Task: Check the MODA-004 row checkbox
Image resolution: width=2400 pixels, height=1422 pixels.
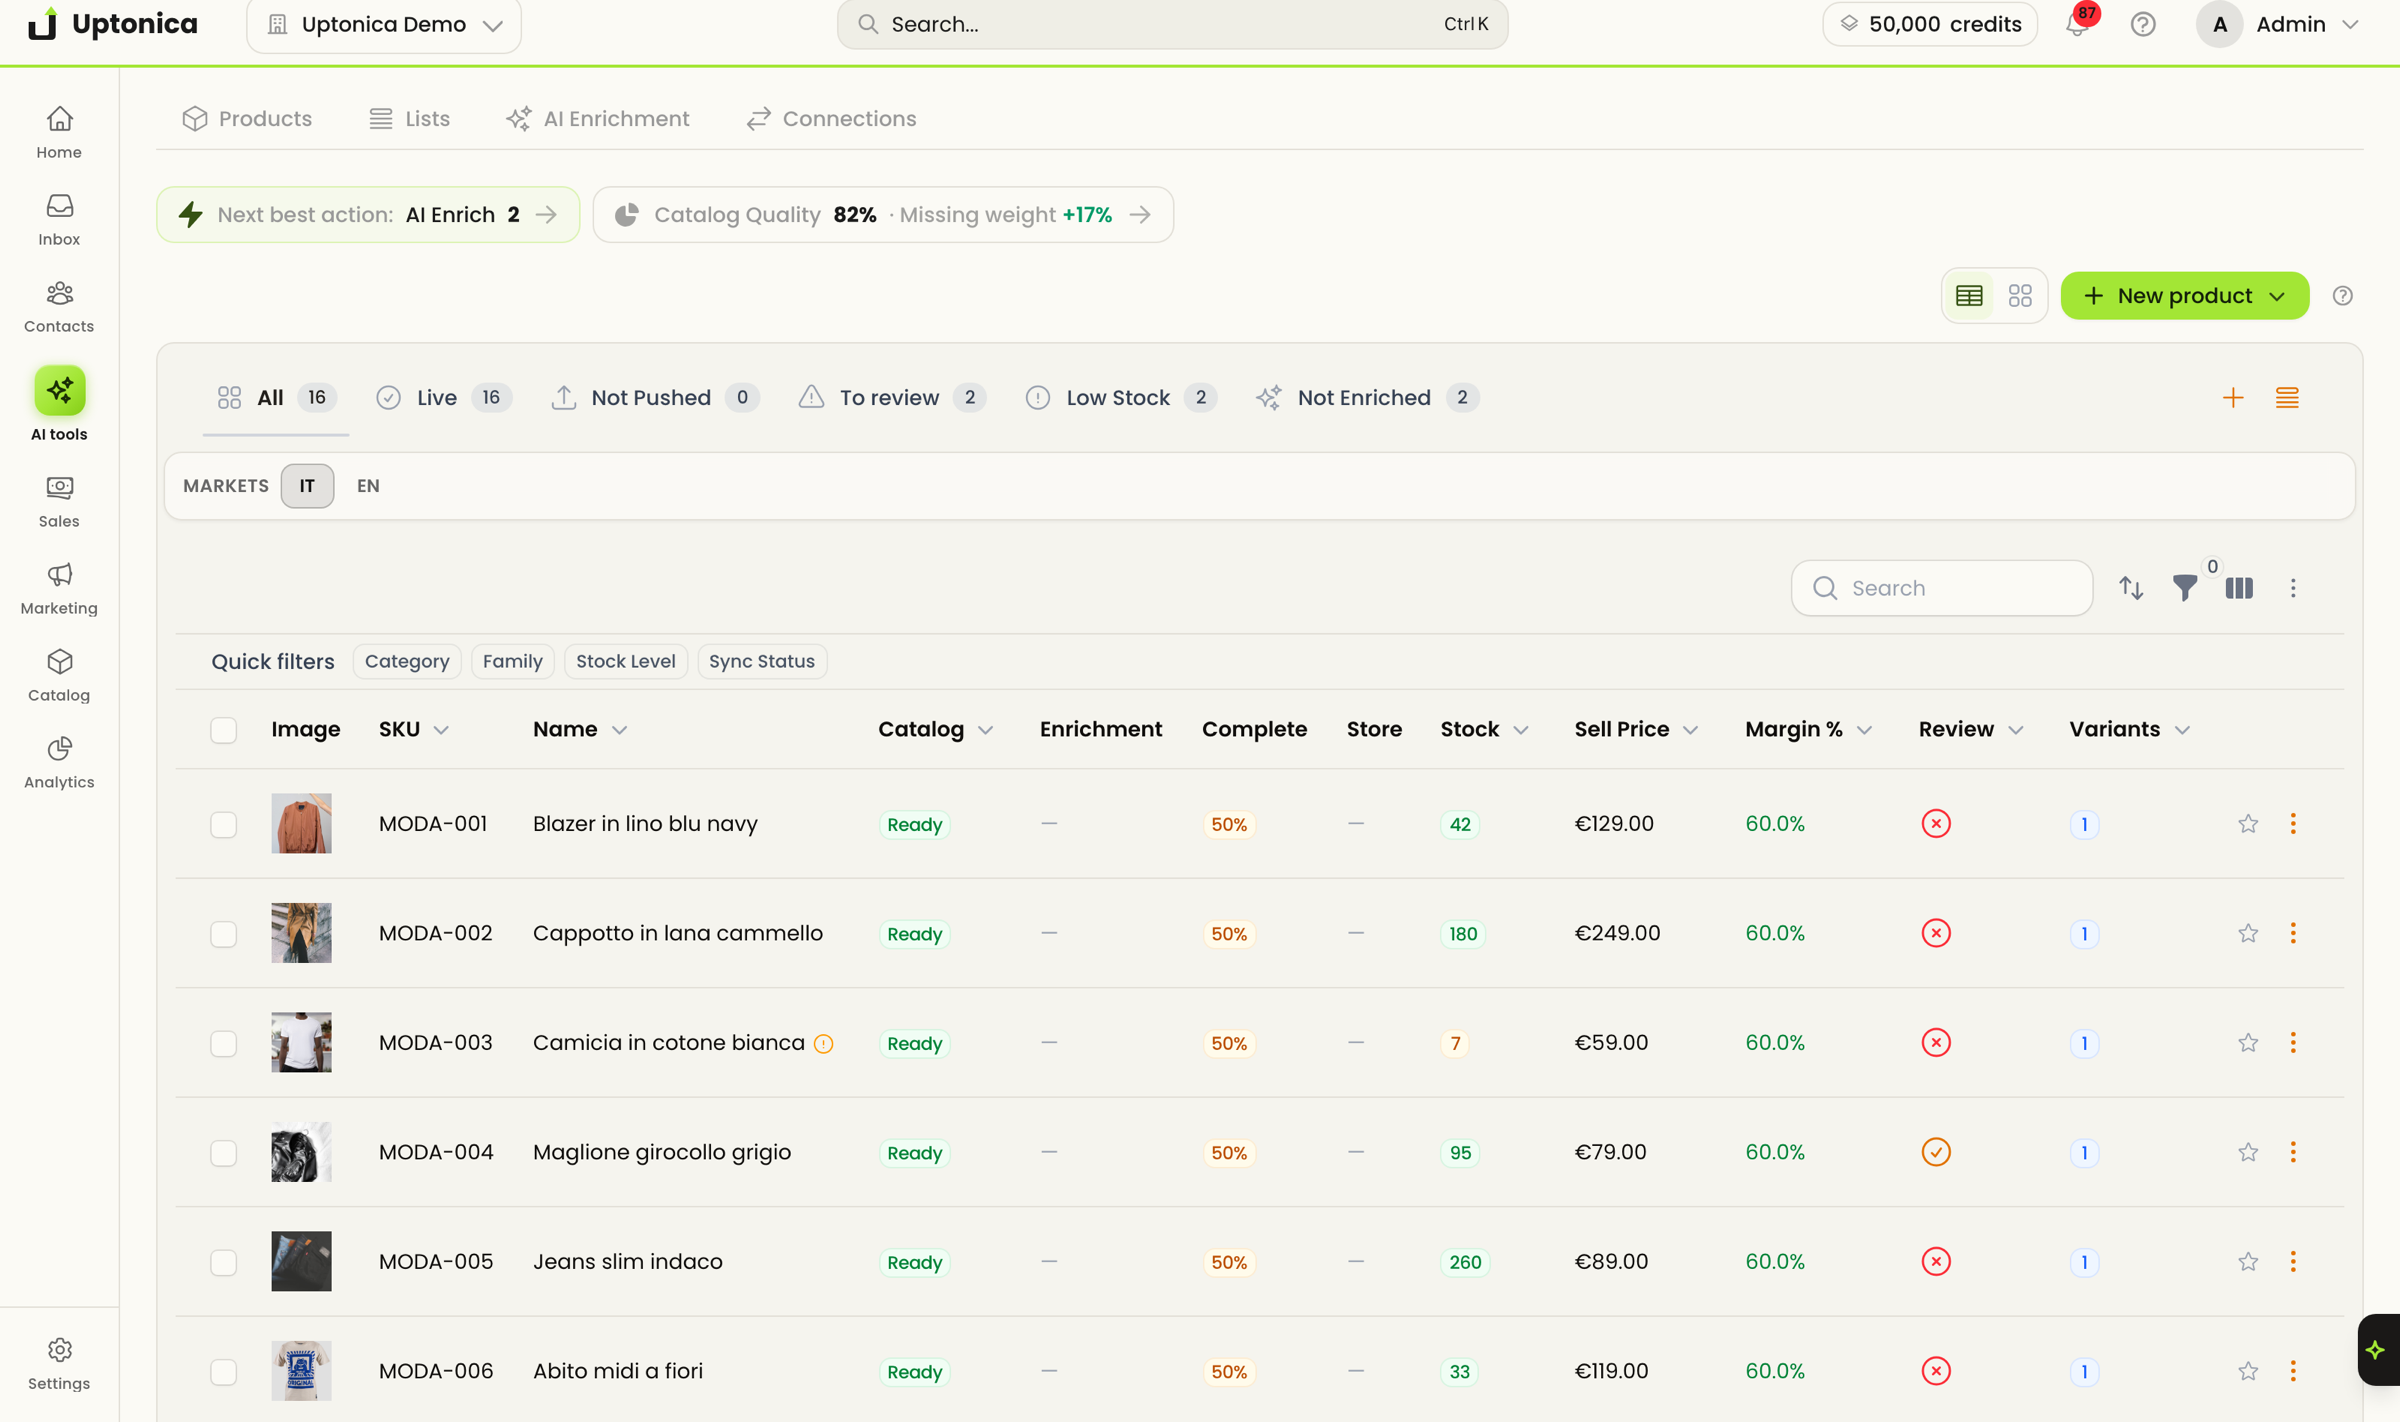Action: tap(223, 1152)
